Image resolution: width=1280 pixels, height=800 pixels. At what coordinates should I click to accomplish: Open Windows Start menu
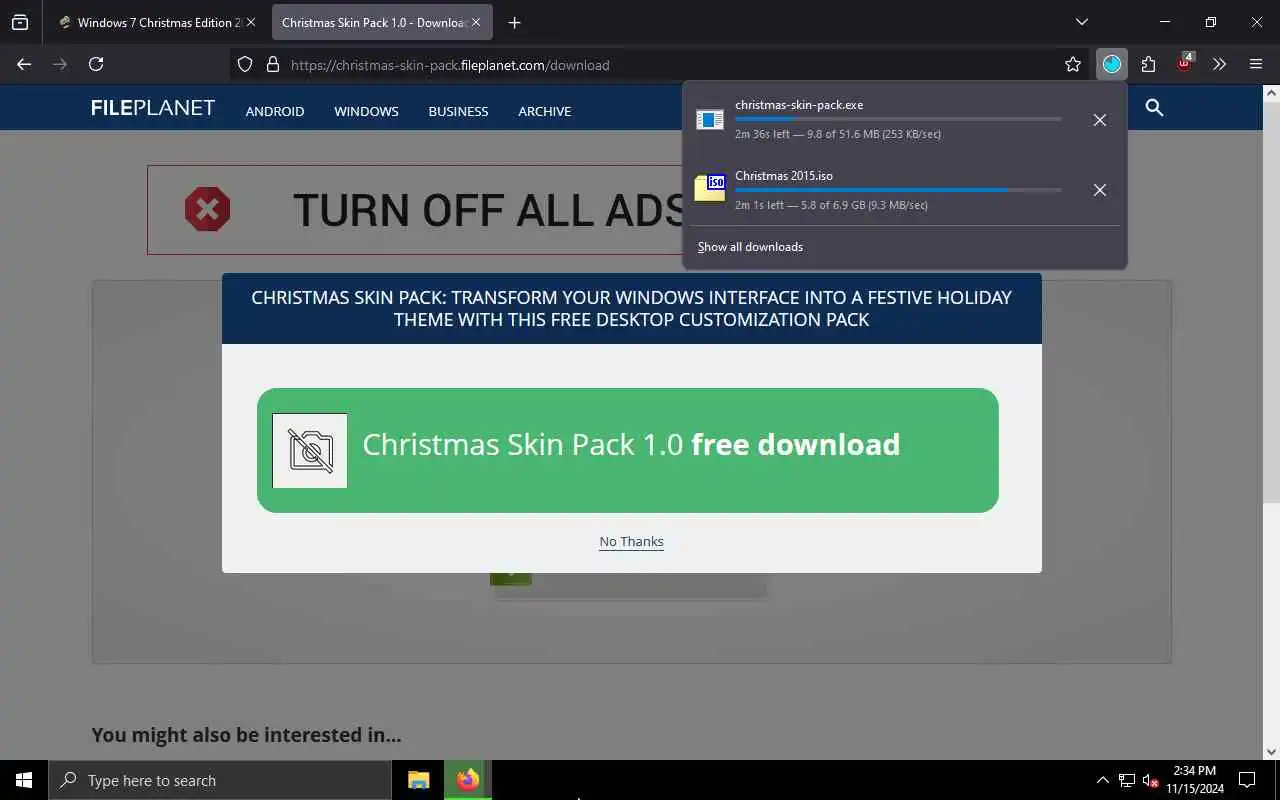pyautogui.click(x=24, y=780)
